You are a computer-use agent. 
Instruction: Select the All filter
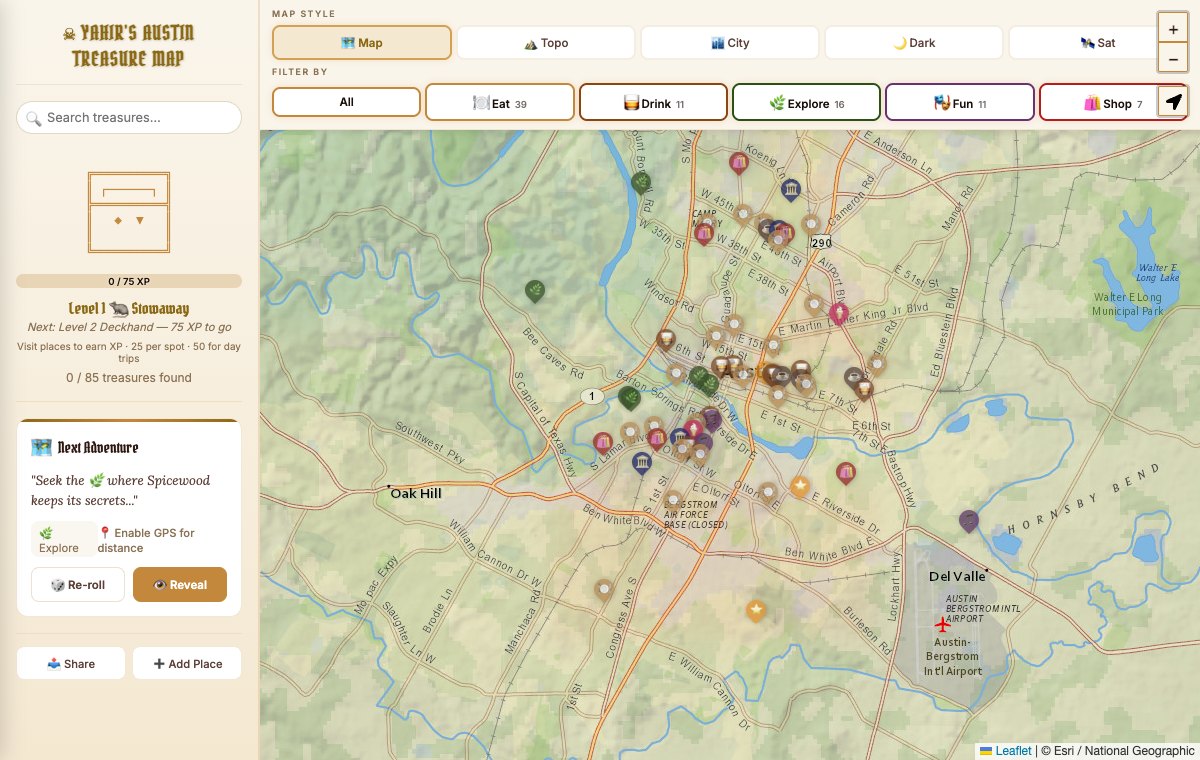(347, 102)
